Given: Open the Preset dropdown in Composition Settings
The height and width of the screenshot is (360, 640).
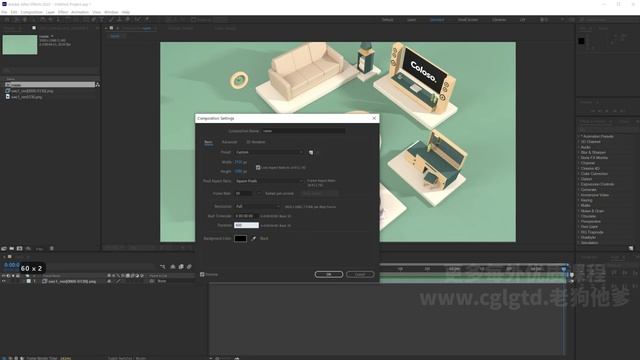Looking at the screenshot, I should click(269, 152).
